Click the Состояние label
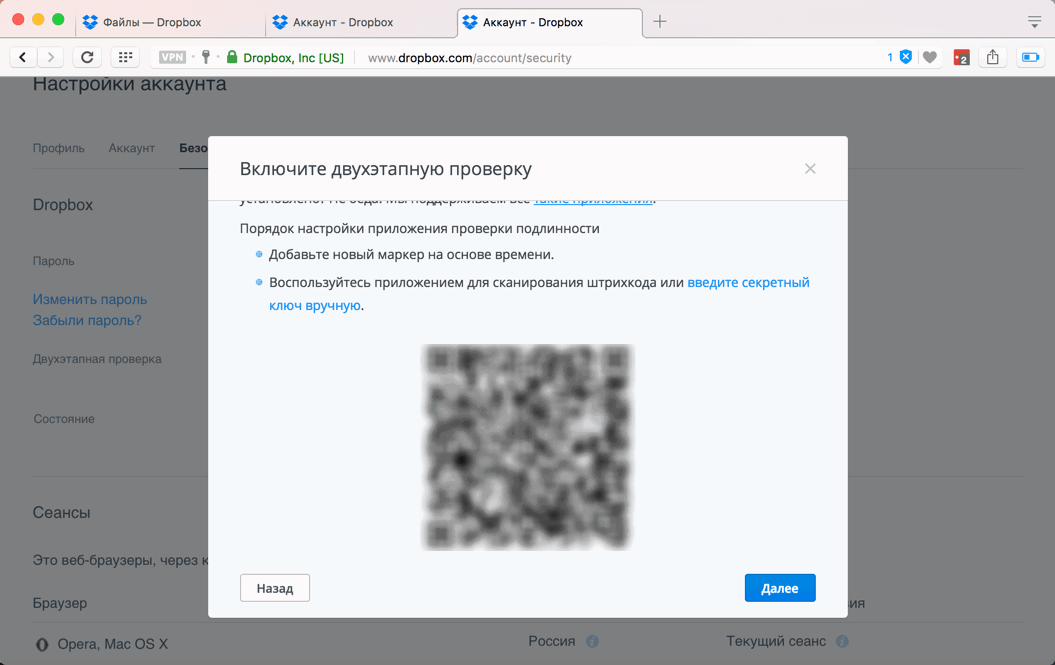This screenshot has width=1055, height=665. 64,419
